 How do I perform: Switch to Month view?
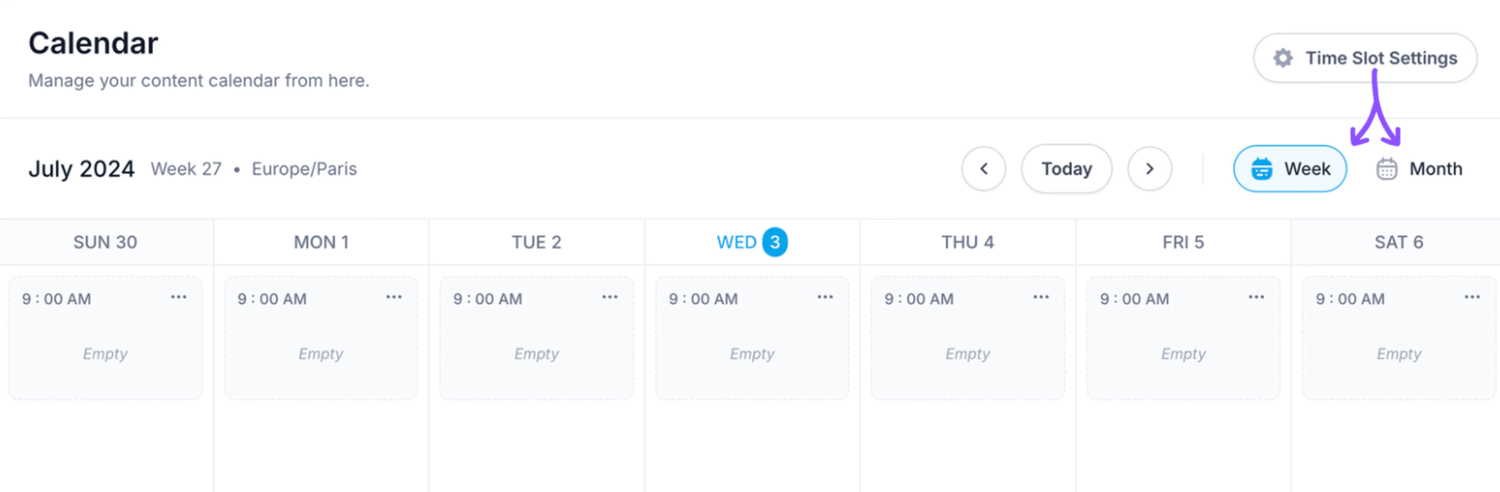coord(1419,169)
